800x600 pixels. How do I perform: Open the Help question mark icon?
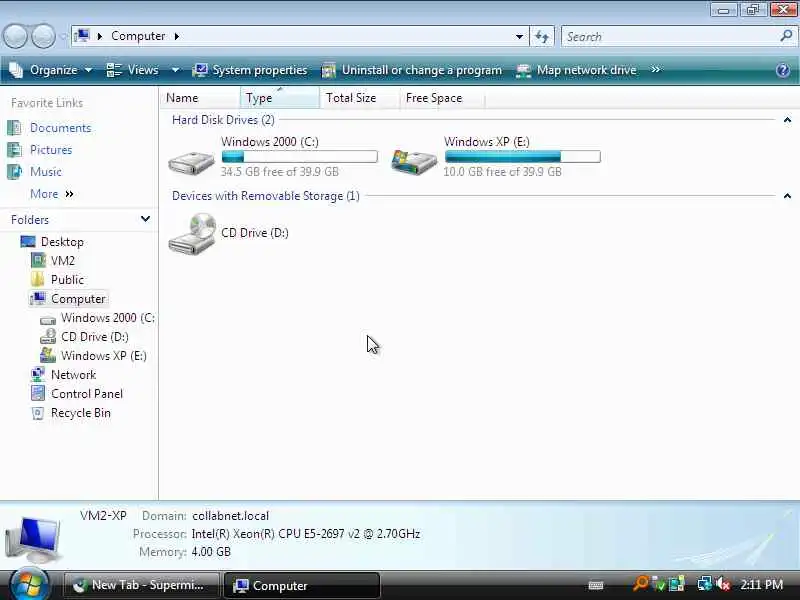(783, 70)
